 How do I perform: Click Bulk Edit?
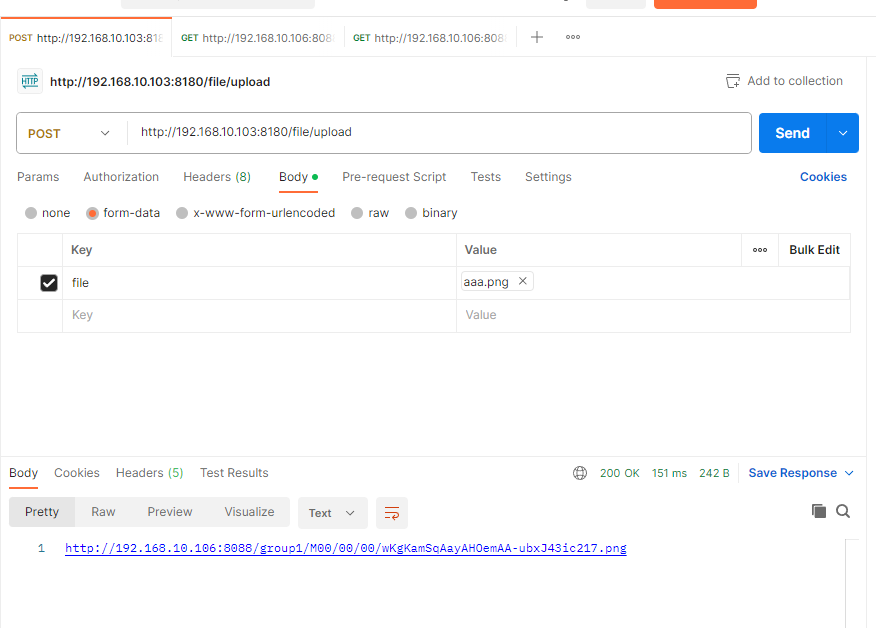pos(814,250)
